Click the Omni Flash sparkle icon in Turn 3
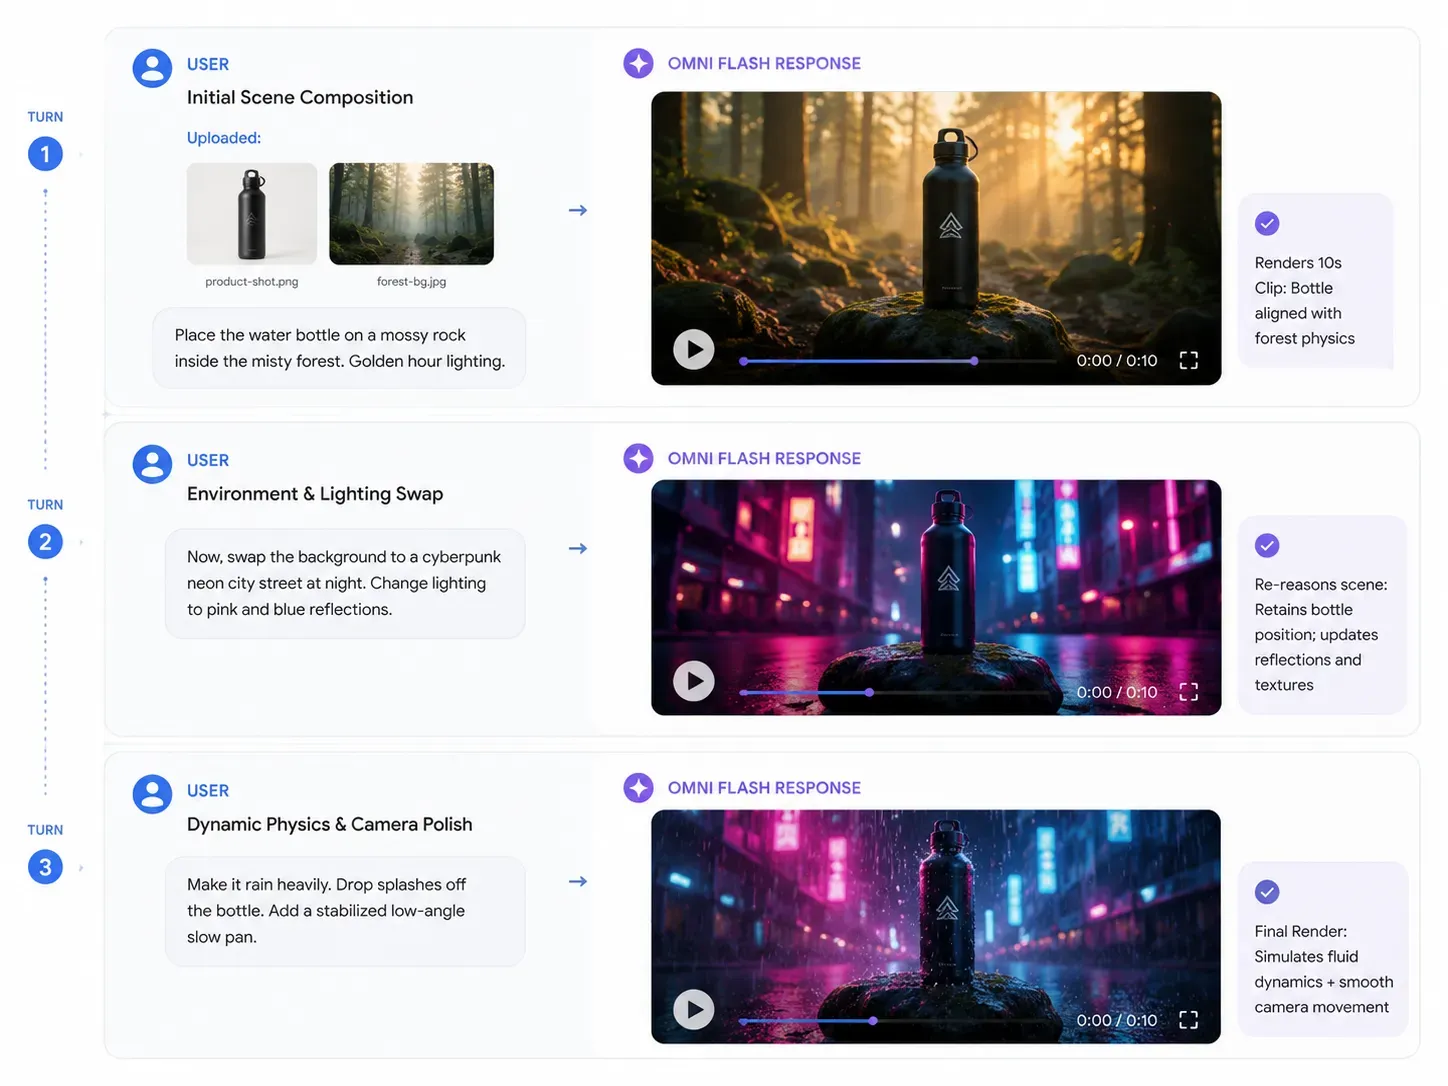Image resolution: width=1448 pixels, height=1086 pixels. tap(638, 788)
